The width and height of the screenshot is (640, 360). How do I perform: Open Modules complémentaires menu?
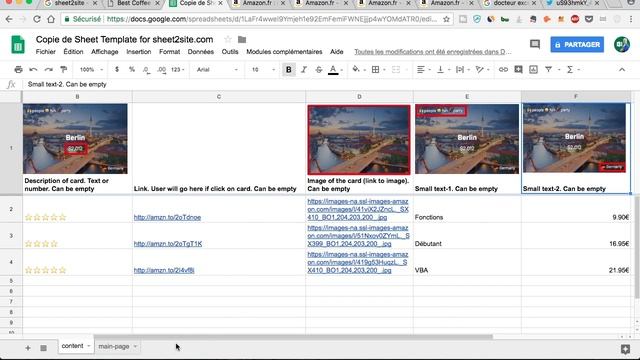pyautogui.click(x=284, y=52)
